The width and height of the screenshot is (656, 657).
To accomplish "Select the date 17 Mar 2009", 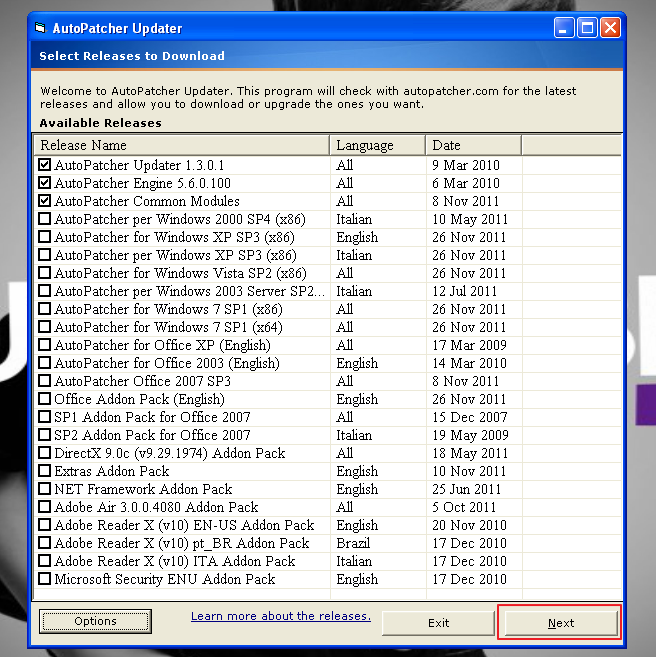I will 469,345.
